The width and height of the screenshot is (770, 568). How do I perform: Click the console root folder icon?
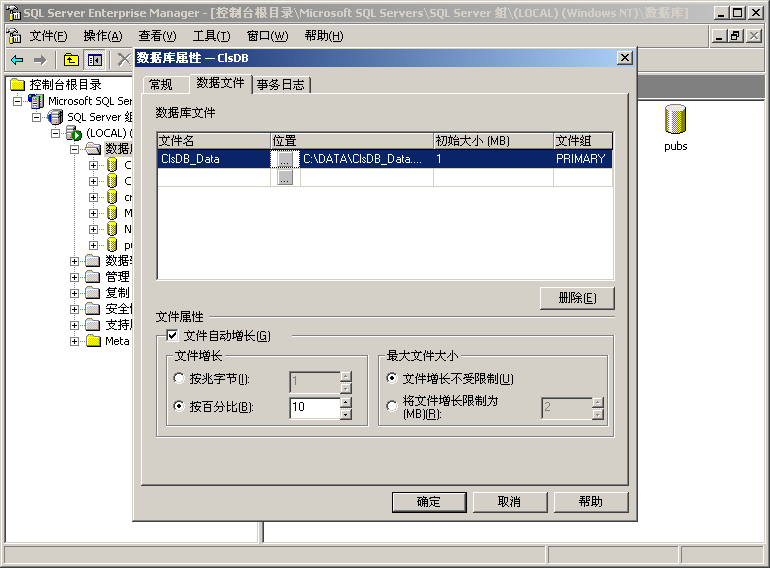17,85
